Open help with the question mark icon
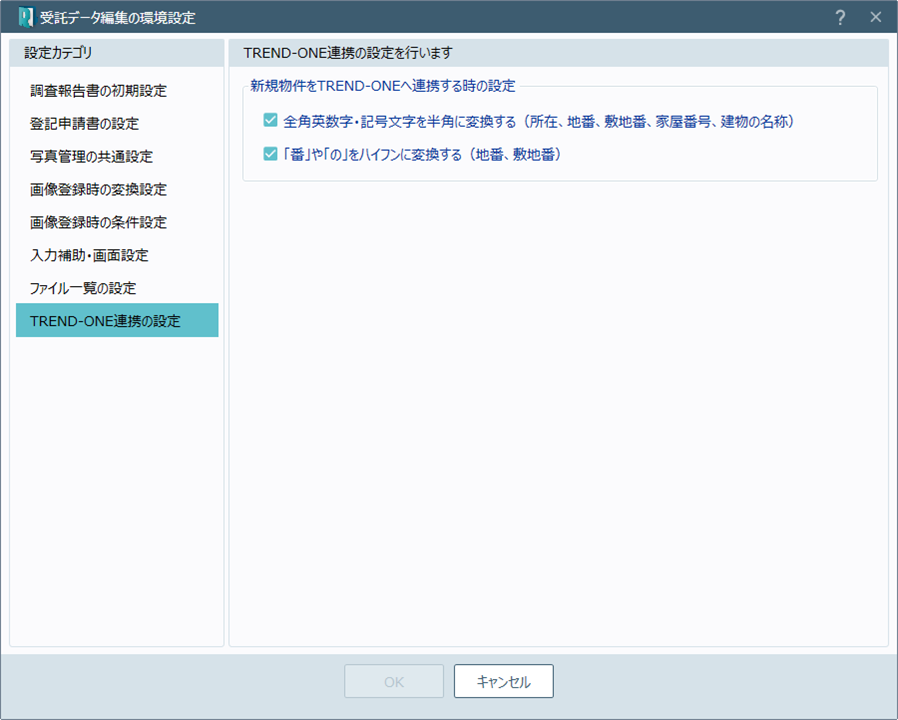This screenshot has width=898, height=720. pyautogui.click(x=840, y=17)
